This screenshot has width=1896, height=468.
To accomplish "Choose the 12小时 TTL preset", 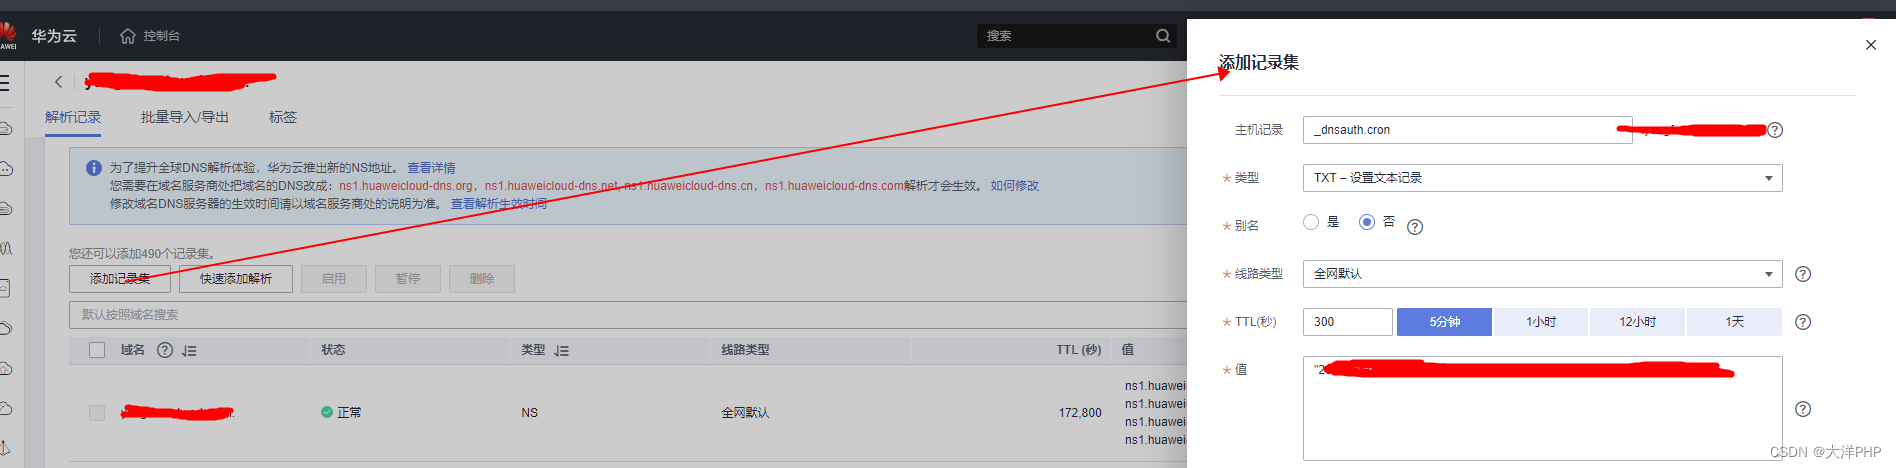I will pos(1638,322).
